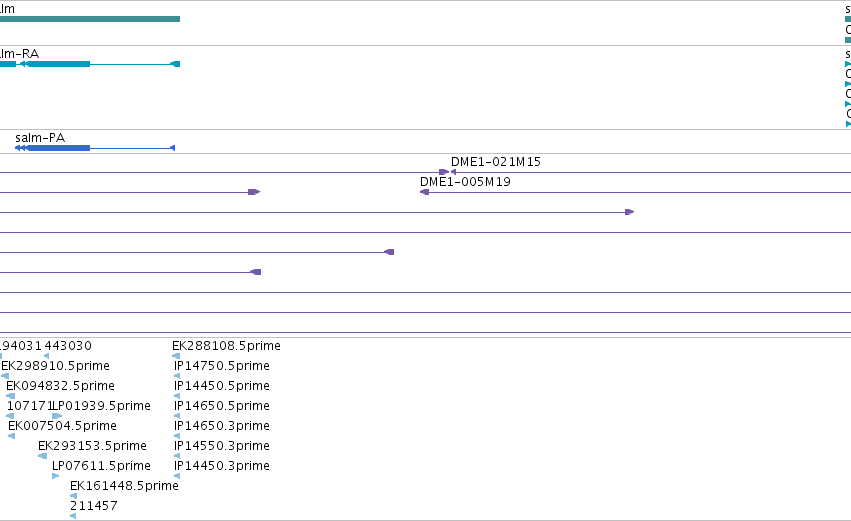Select the 443030 EST label

click(68, 346)
